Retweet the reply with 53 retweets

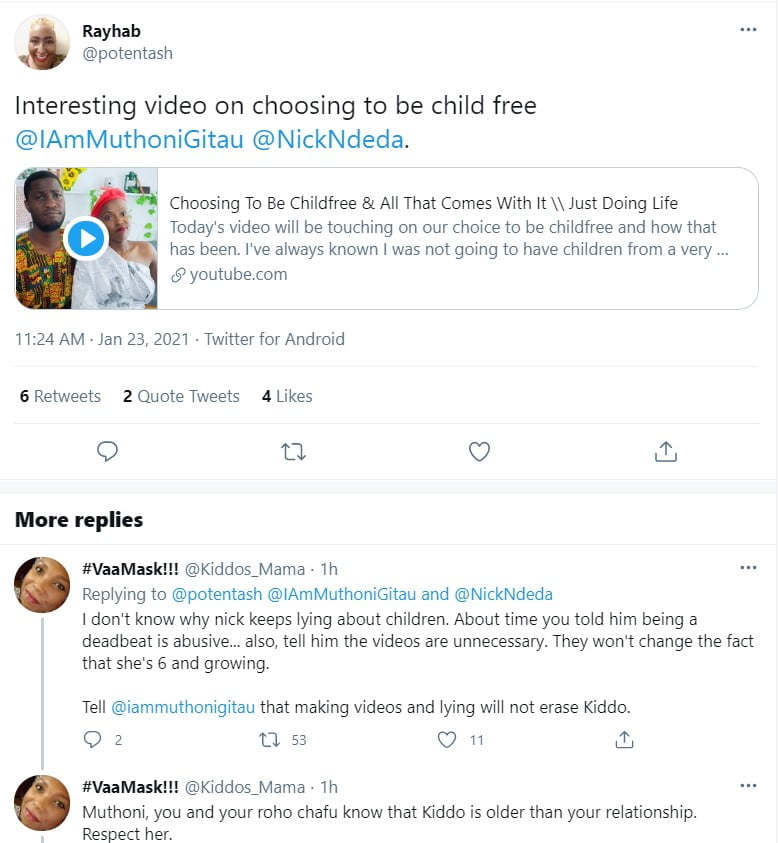click(x=269, y=740)
